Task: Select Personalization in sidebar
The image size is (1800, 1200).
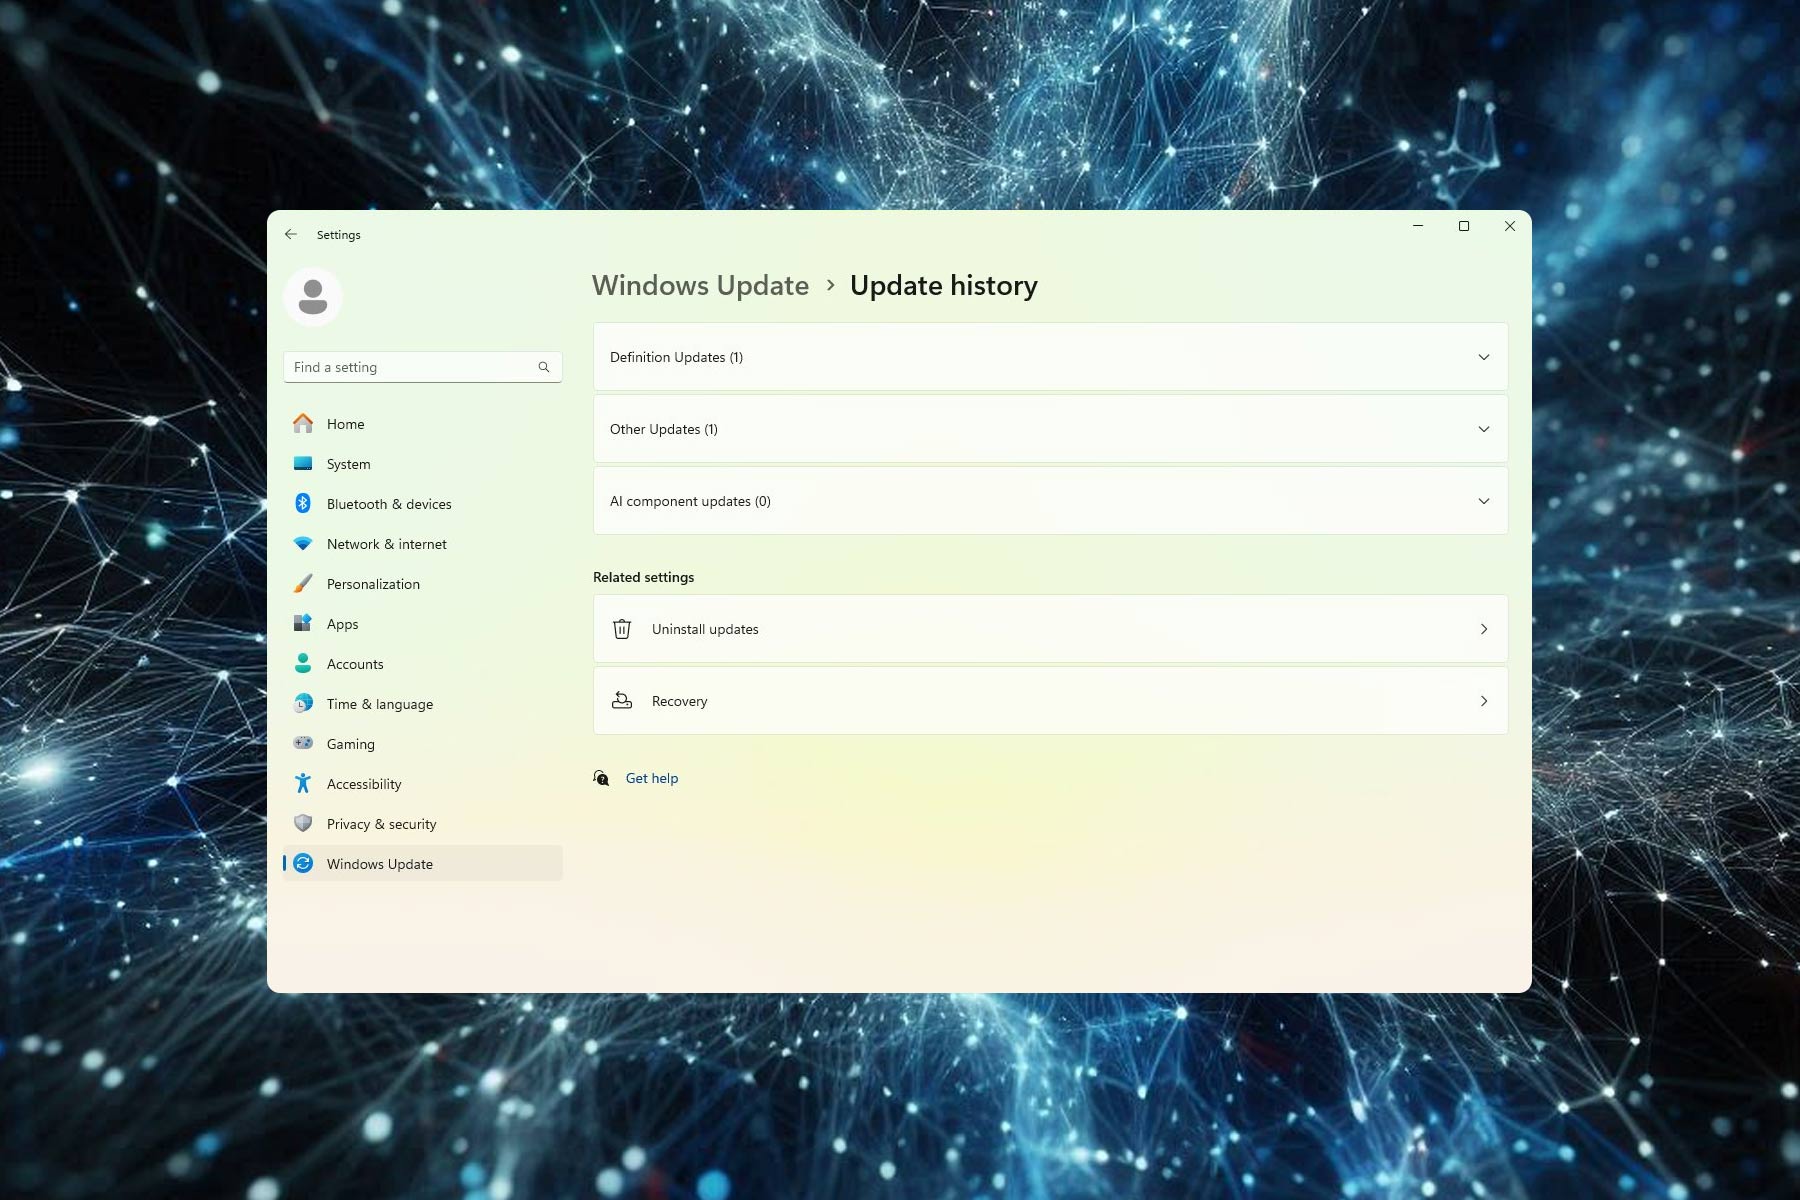Action: (423, 584)
